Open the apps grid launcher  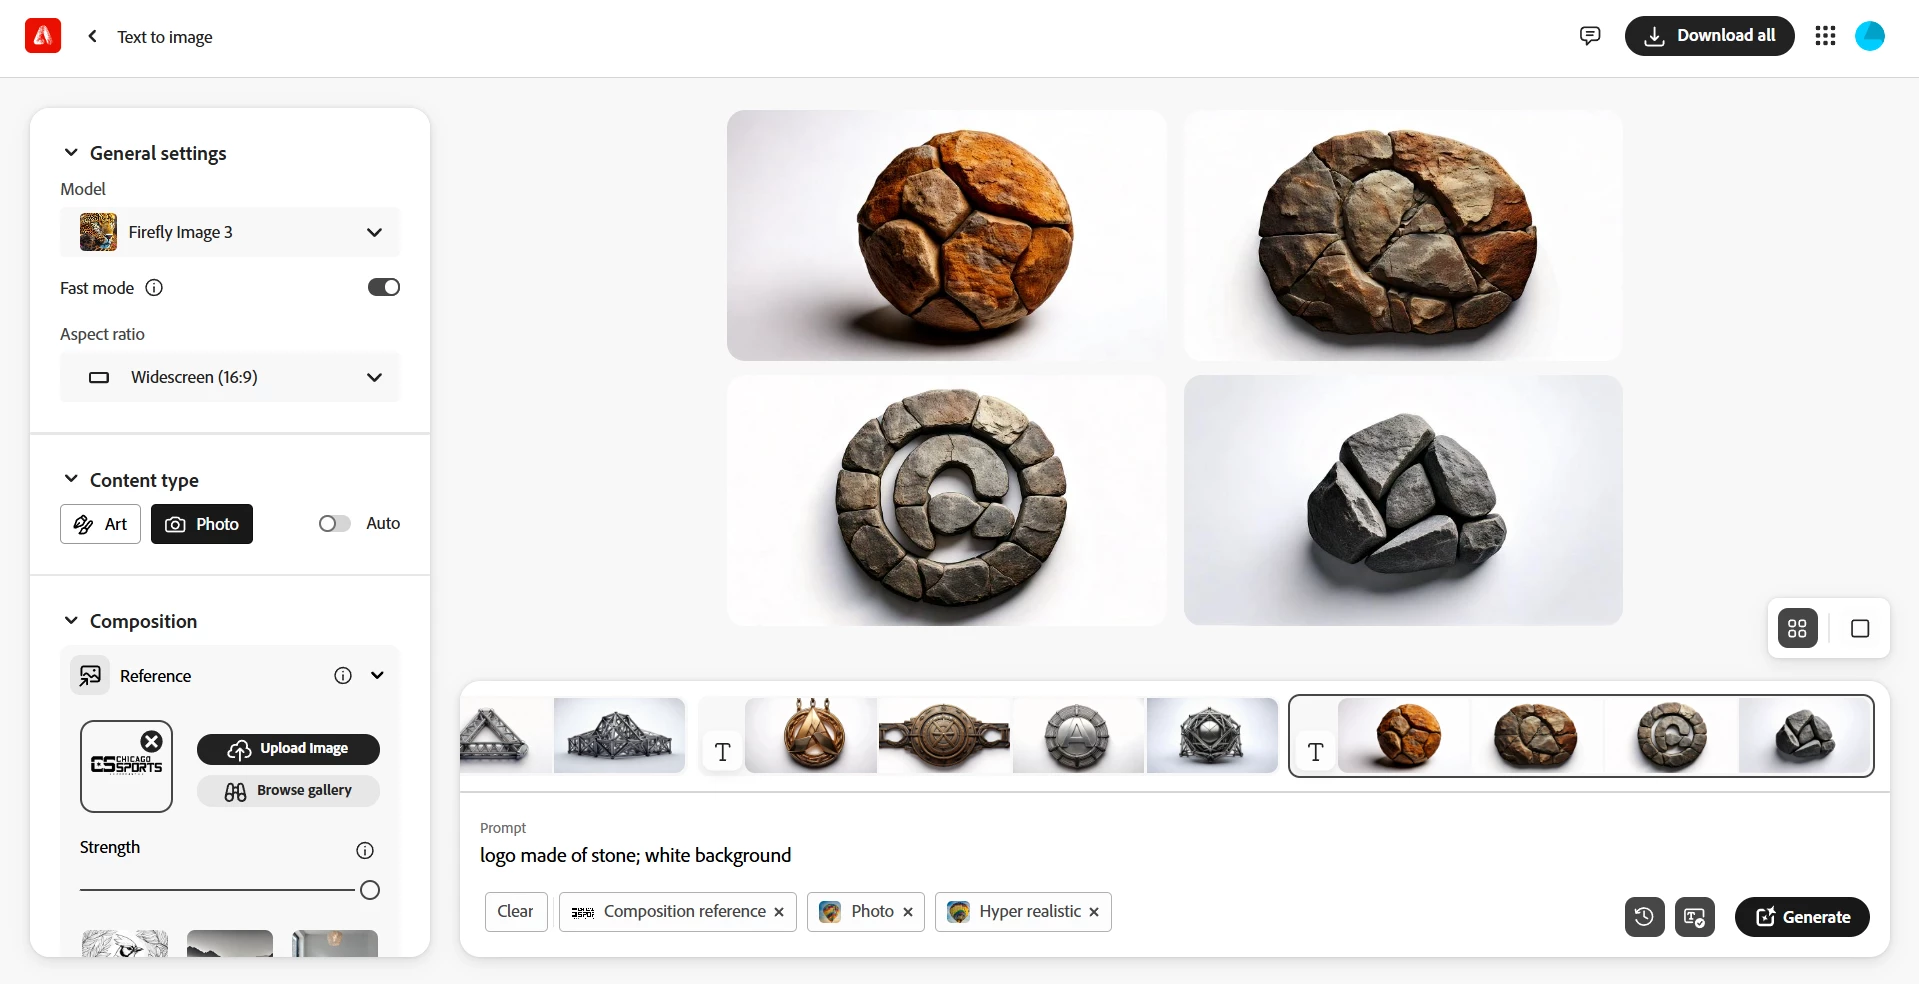coord(1825,36)
